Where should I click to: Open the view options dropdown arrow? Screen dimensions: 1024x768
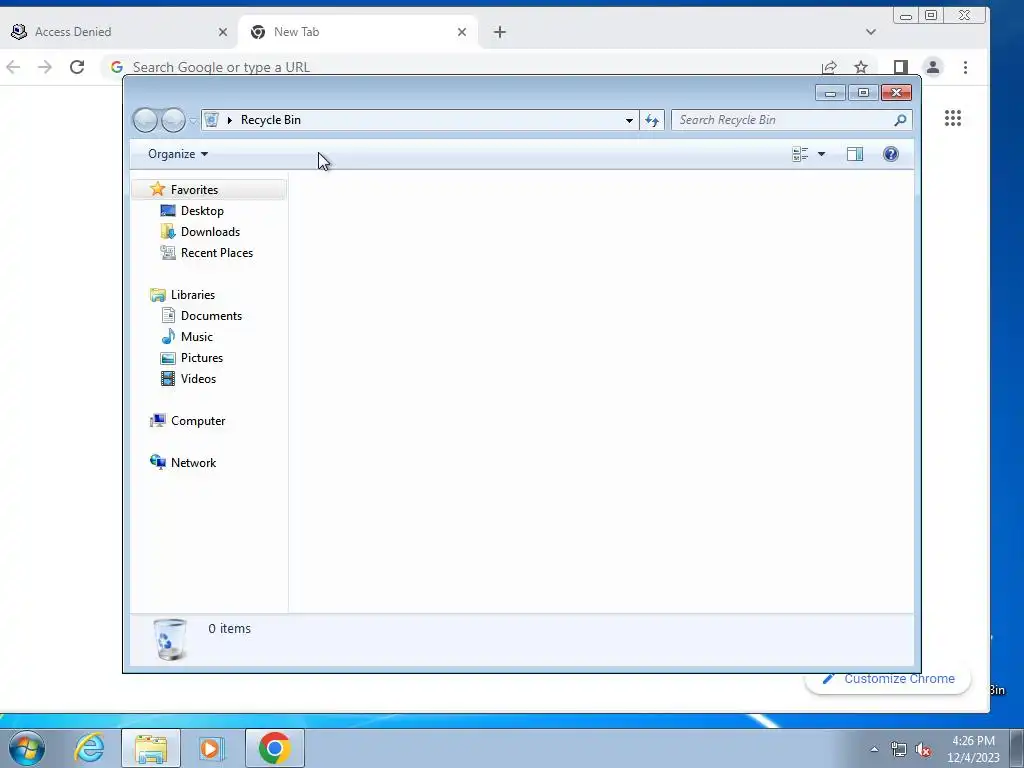(x=822, y=154)
